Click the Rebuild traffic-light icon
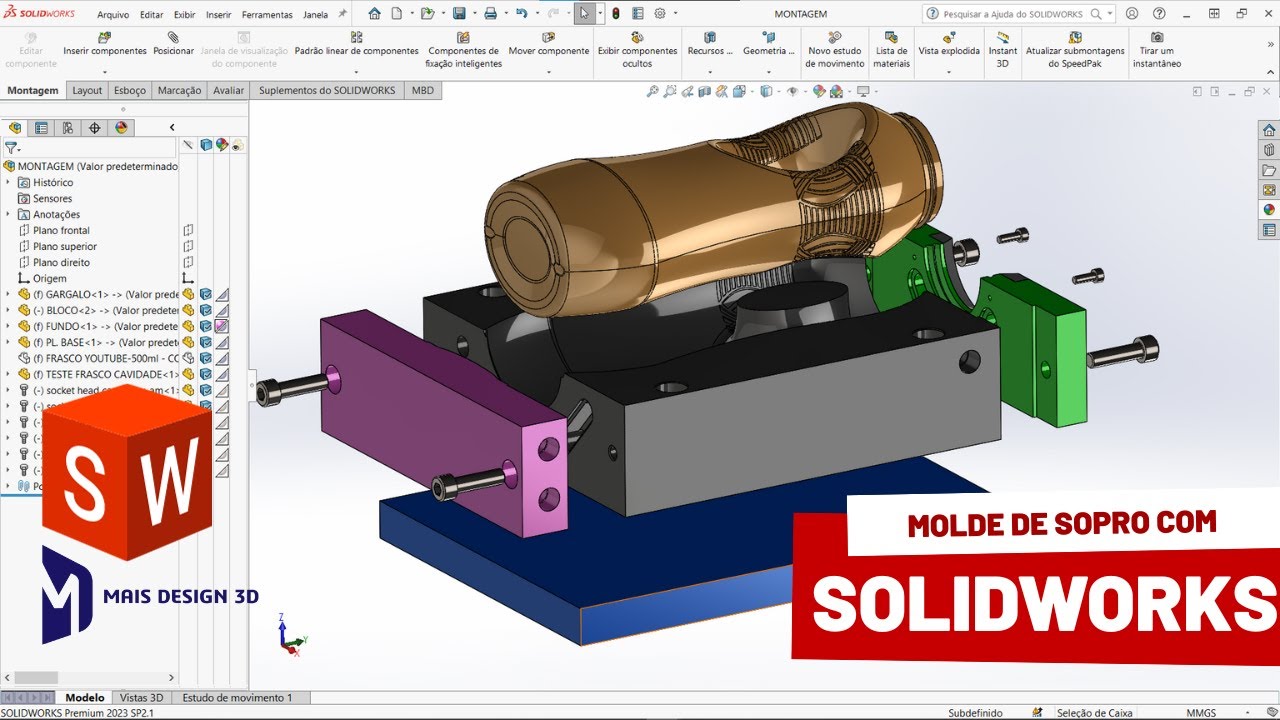Screen dimensions: 1280x720 click(x=615, y=14)
